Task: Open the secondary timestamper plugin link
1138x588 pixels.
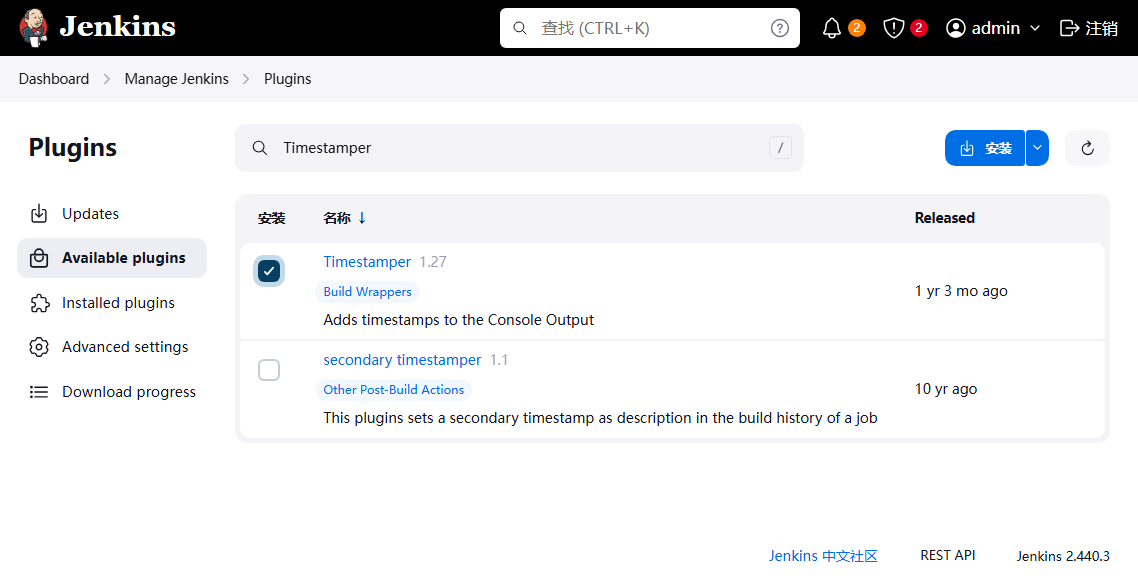Action: (402, 360)
